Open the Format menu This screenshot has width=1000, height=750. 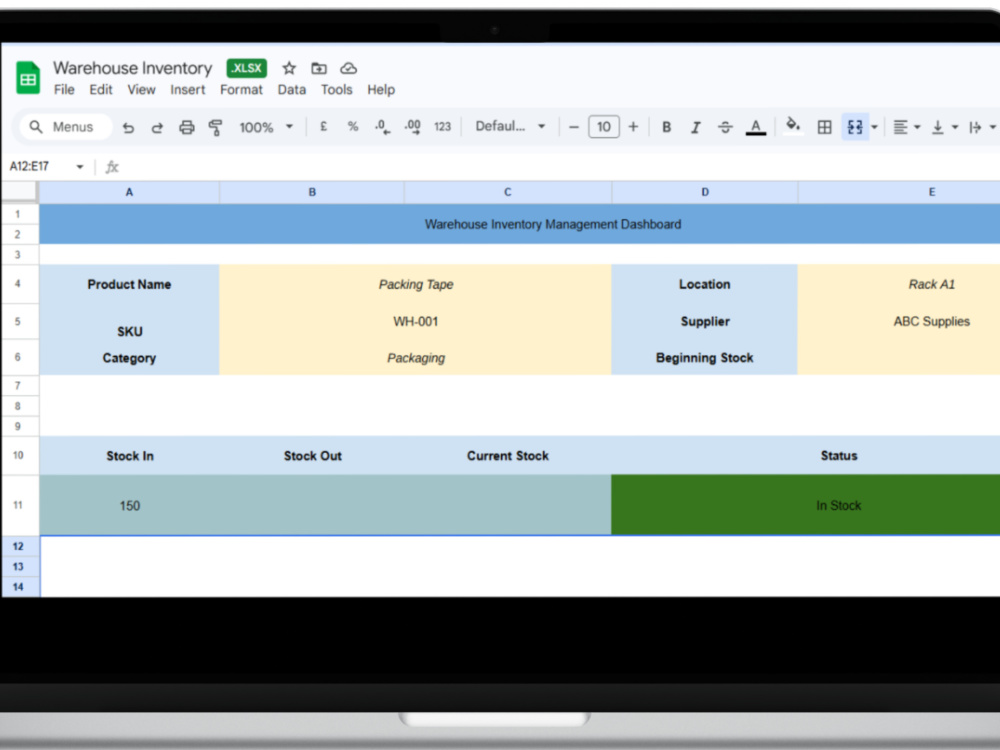click(241, 90)
